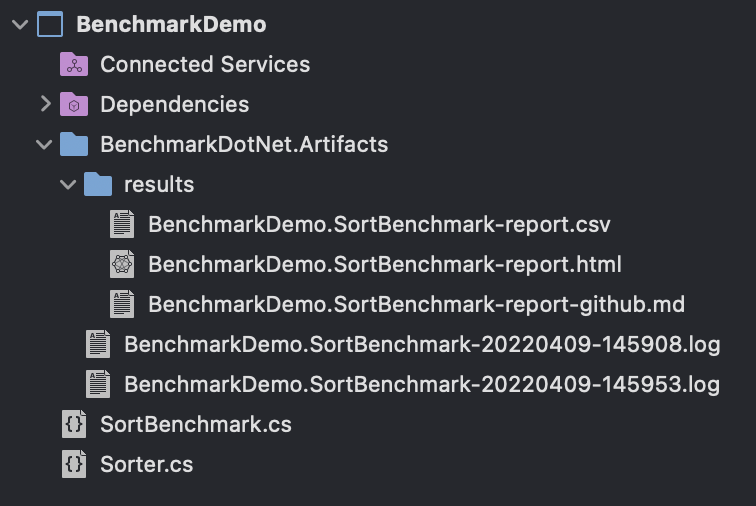Click the results folder icon
Image resolution: width=756 pixels, height=506 pixels.
[x=98, y=184]
